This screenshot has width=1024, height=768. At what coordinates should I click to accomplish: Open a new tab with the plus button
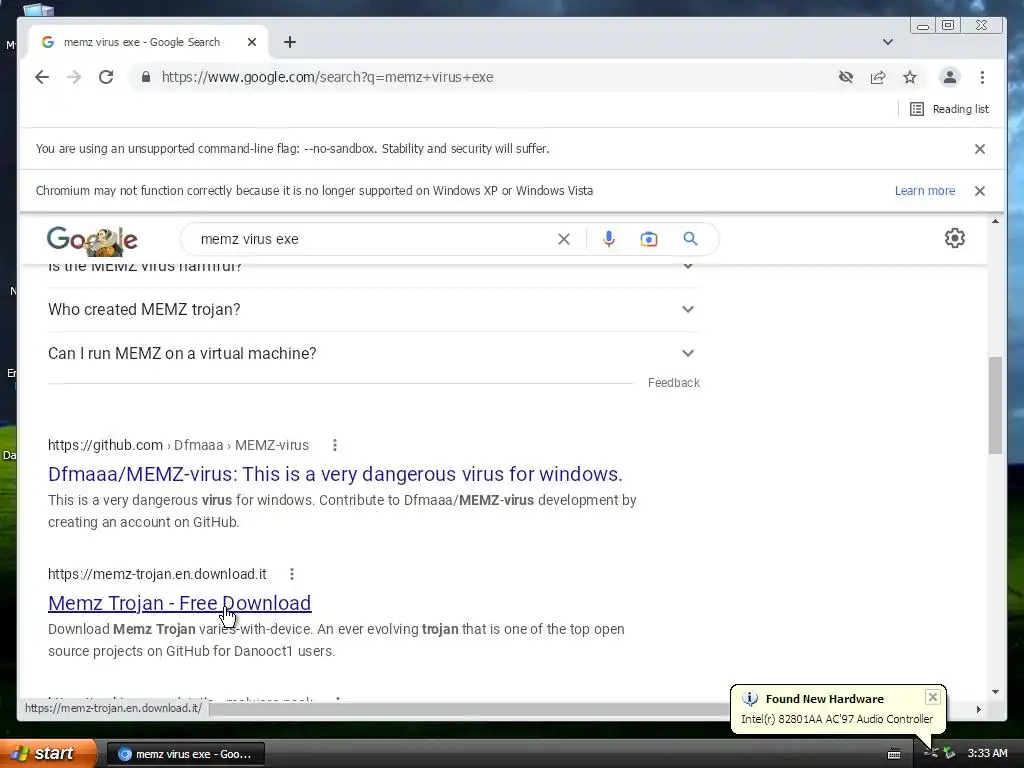[290, 42]
